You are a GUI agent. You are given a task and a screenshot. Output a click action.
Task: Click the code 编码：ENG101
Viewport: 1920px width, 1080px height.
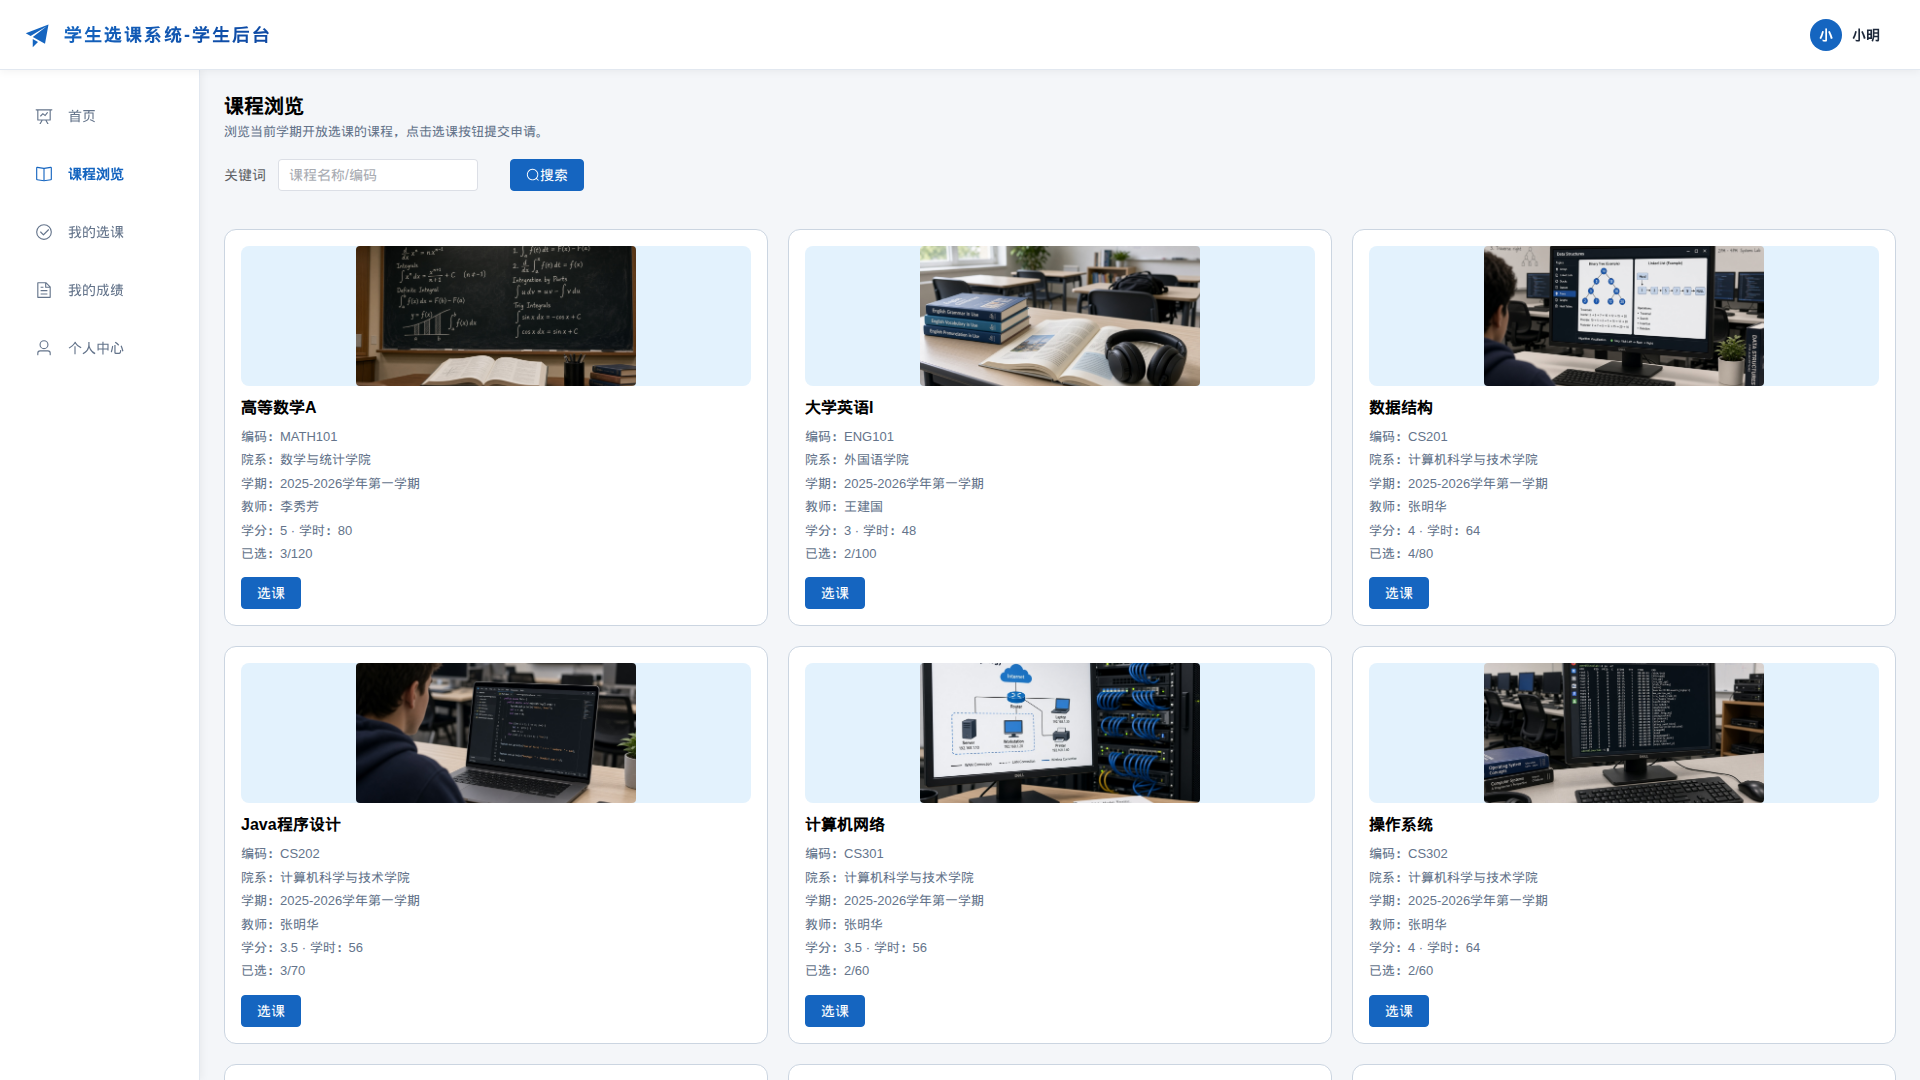pos(850,436)
